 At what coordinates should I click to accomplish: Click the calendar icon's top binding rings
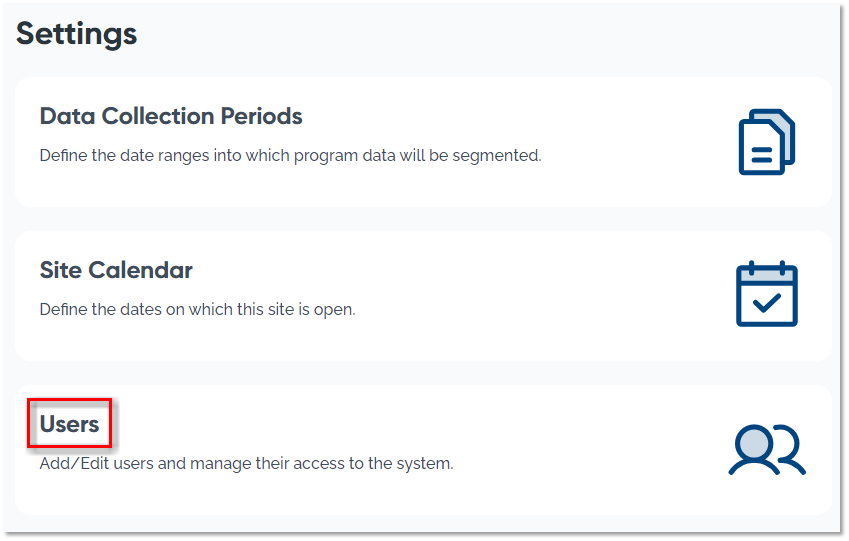(x=766, y=266)
